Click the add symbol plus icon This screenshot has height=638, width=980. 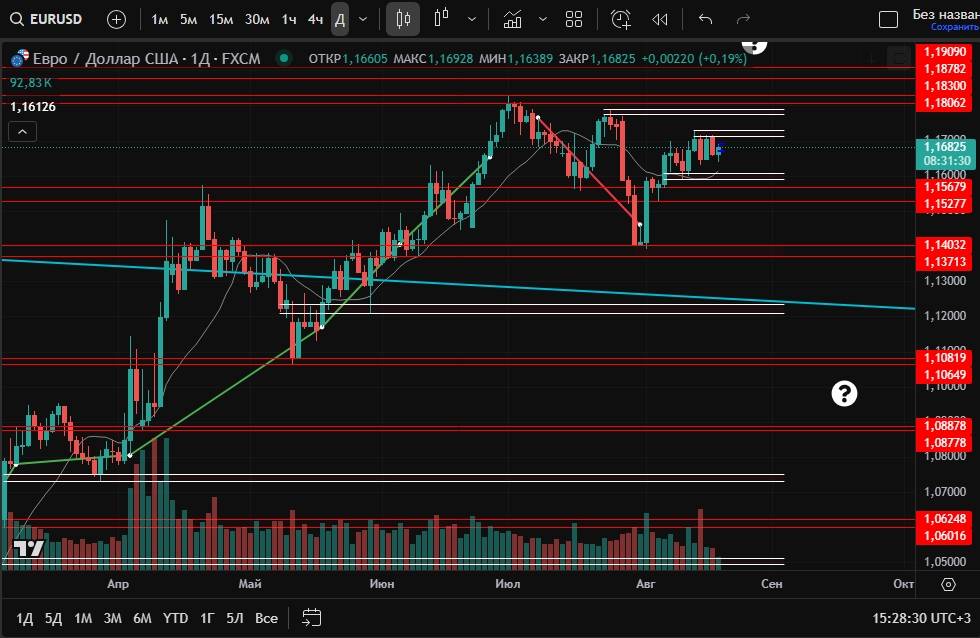[x=116, y=19]
